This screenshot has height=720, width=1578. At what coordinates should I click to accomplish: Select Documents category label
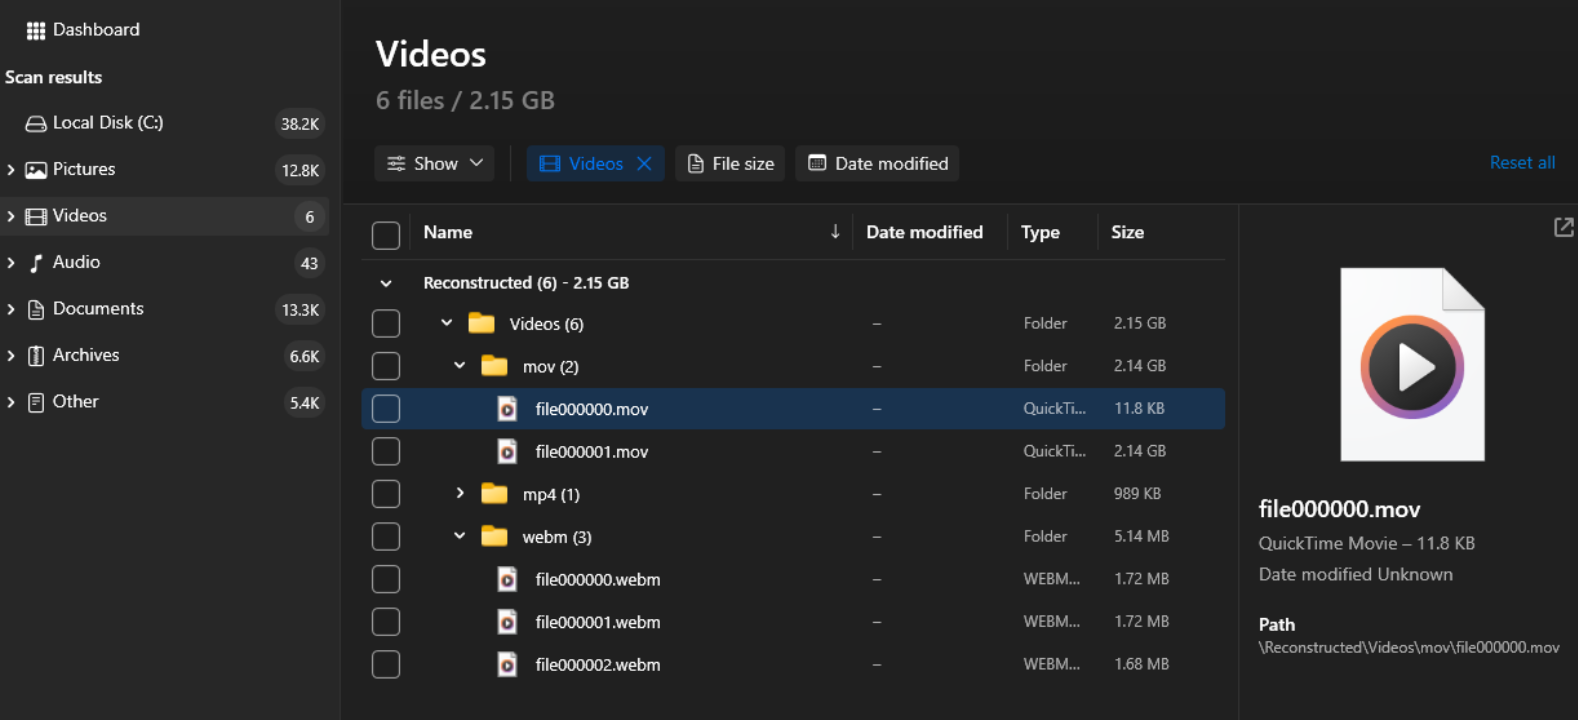click(98, 308)
